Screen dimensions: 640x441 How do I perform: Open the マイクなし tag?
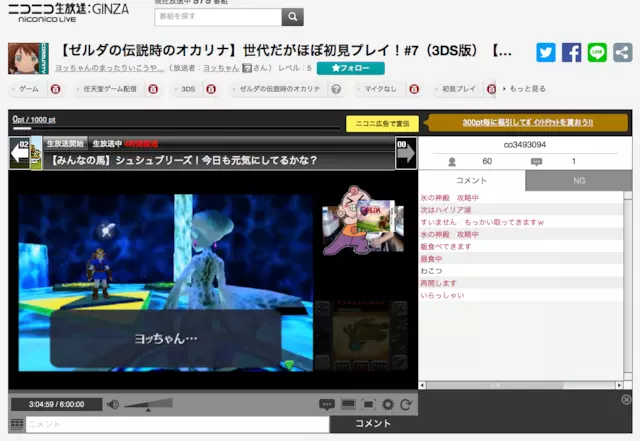tap(380, 89)
